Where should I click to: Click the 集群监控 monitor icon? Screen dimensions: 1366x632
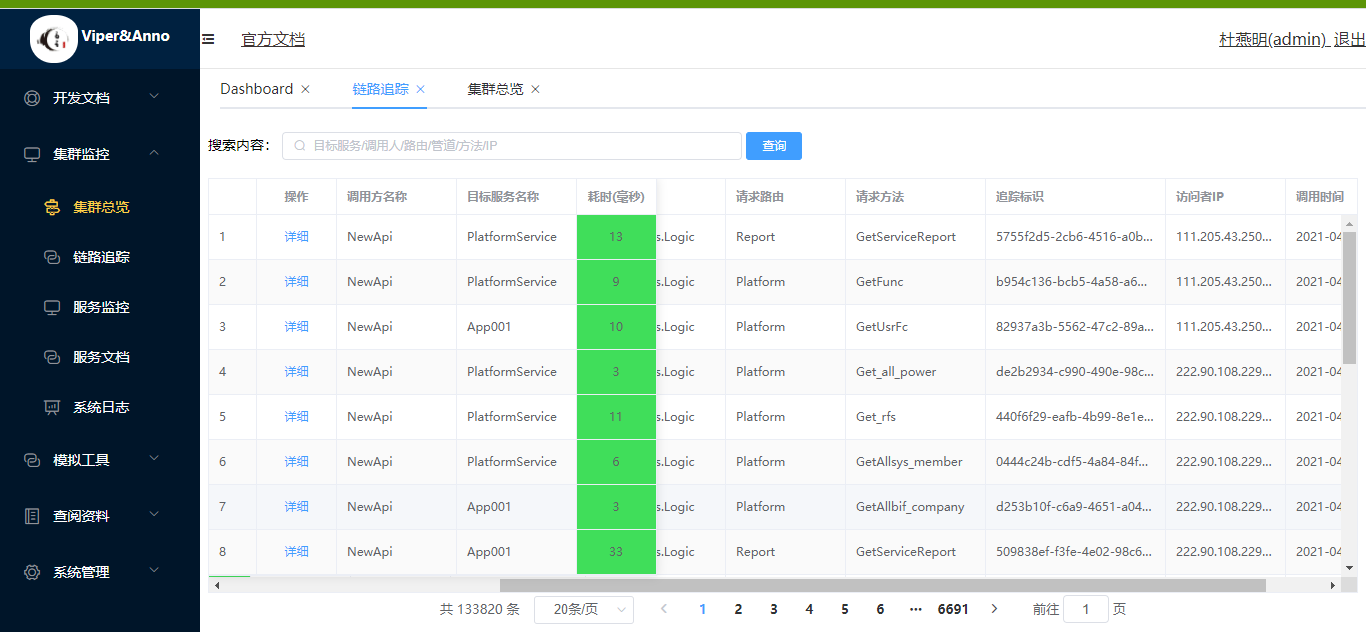pyautogui.click(x=32, y=154)
